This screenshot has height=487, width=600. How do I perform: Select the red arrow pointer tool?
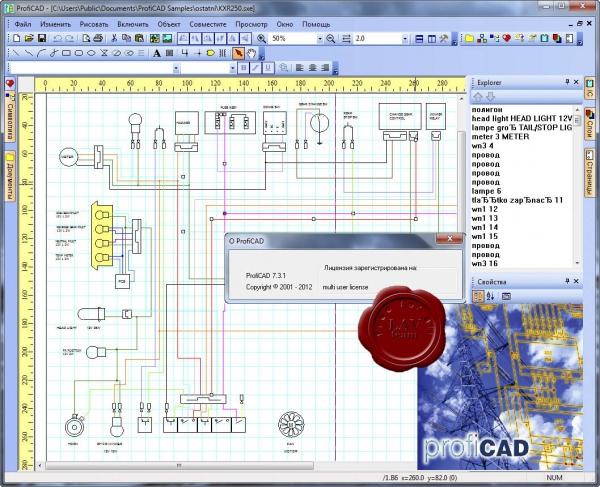pos(238,53)
